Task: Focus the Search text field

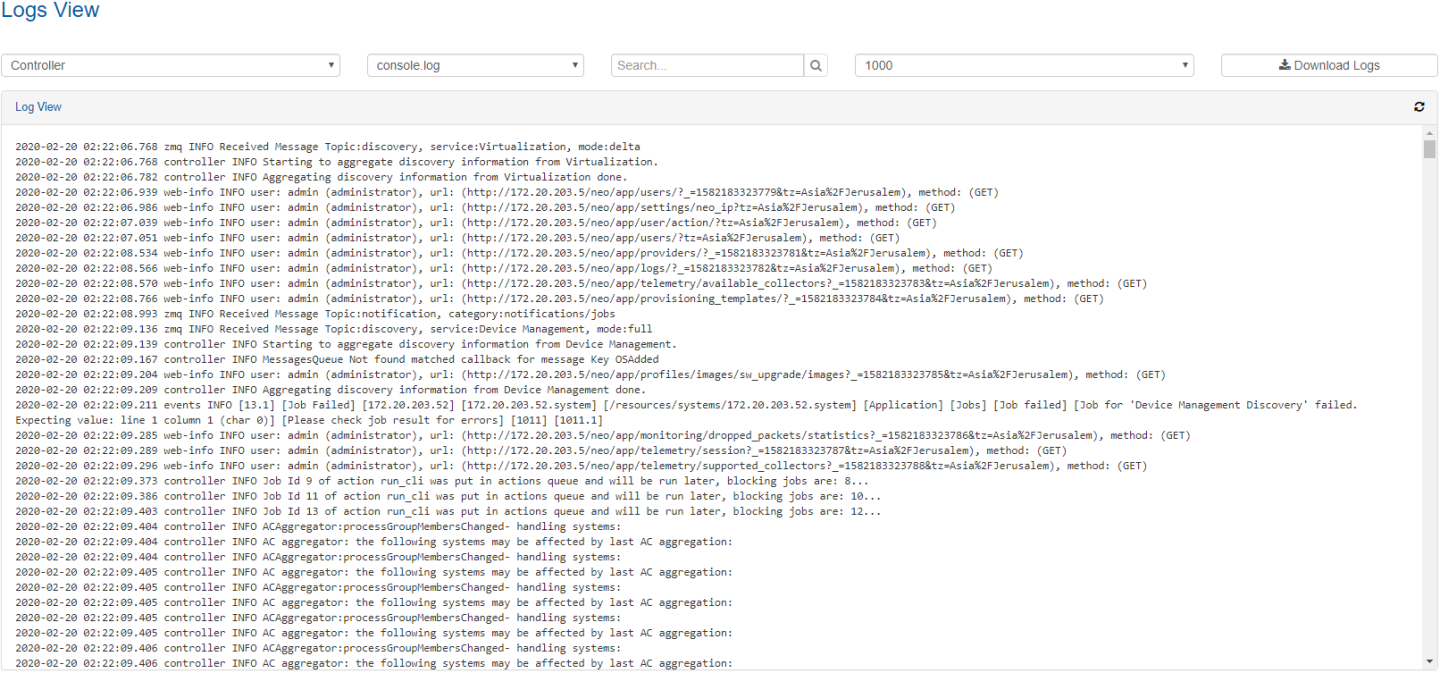Action: coord(707,65)
